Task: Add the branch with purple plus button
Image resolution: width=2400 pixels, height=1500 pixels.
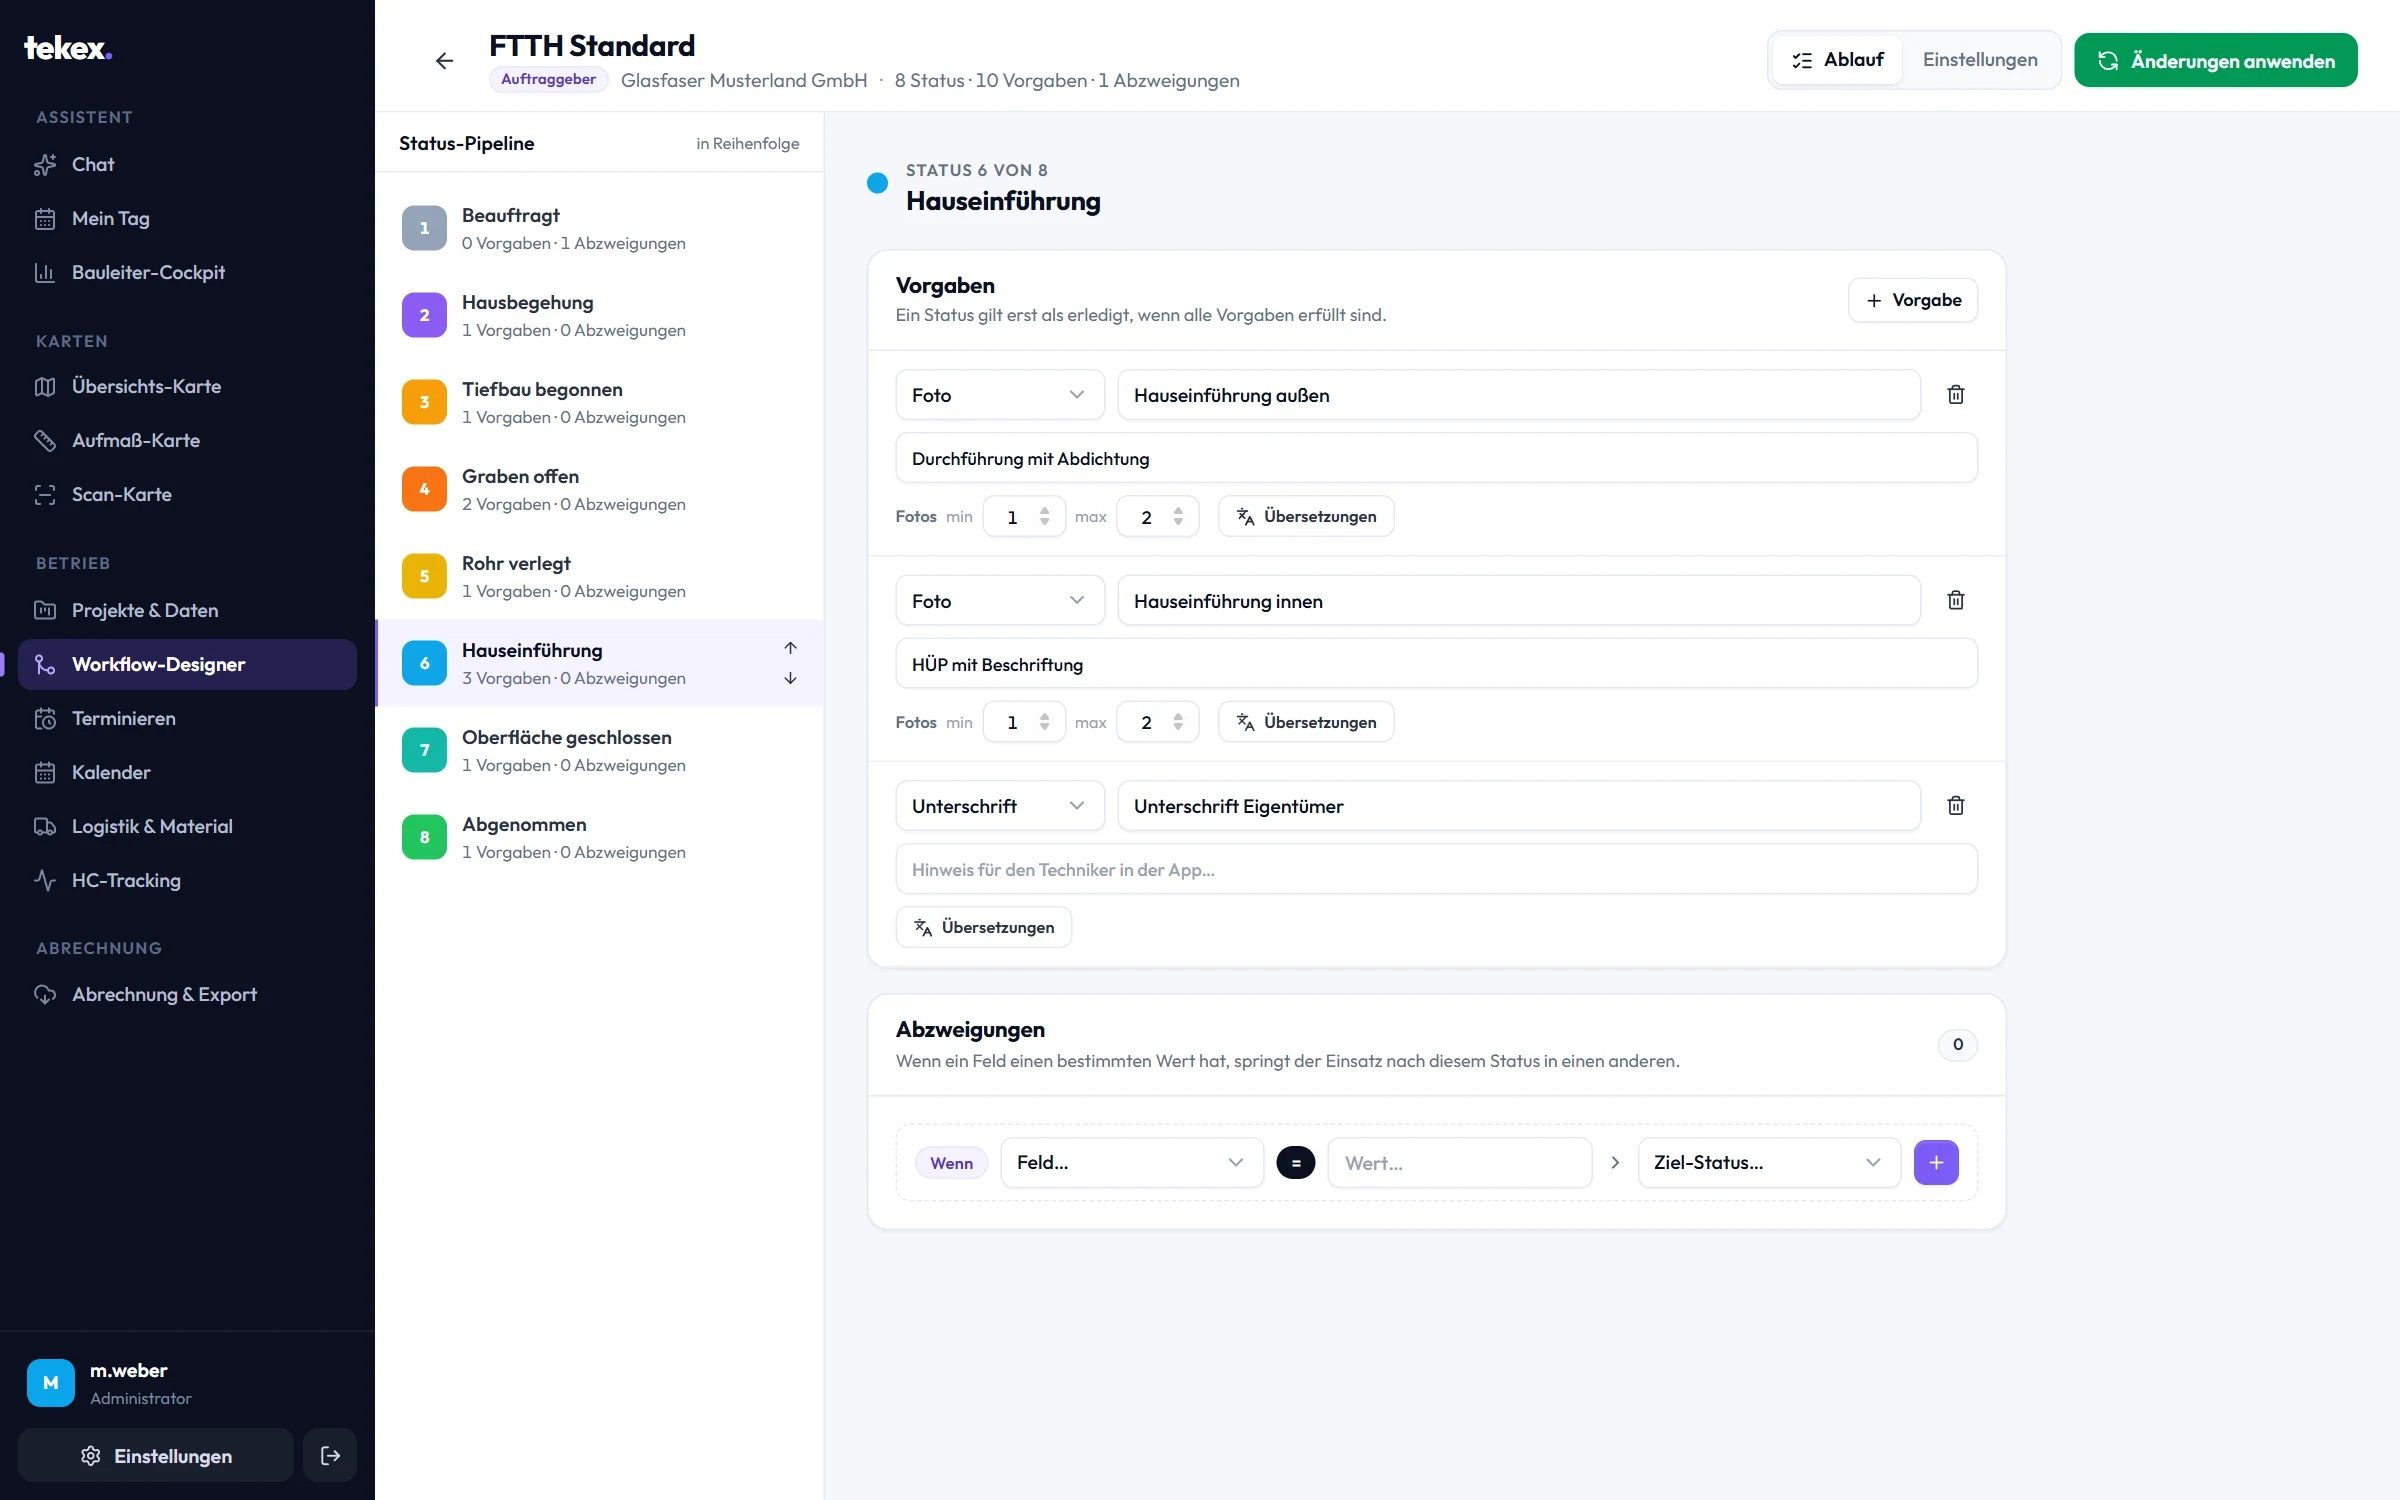Action: pos(1936,1162)
